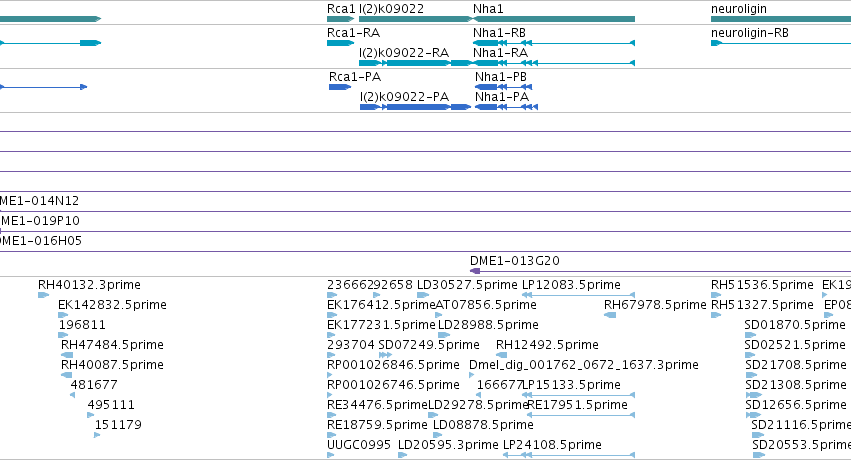Click the Rca1-RA transcript arrow
851x460 pixels.
[340, 43]
